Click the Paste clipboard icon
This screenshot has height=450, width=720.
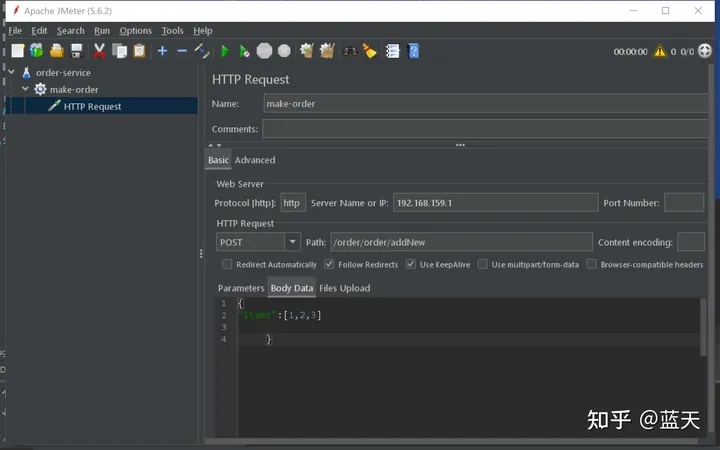pos(139,51)
